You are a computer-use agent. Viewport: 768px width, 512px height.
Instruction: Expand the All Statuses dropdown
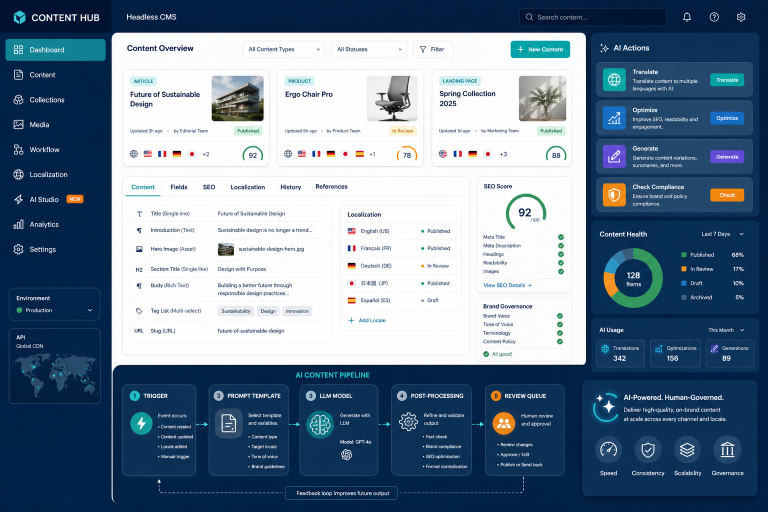click(369, 49)
